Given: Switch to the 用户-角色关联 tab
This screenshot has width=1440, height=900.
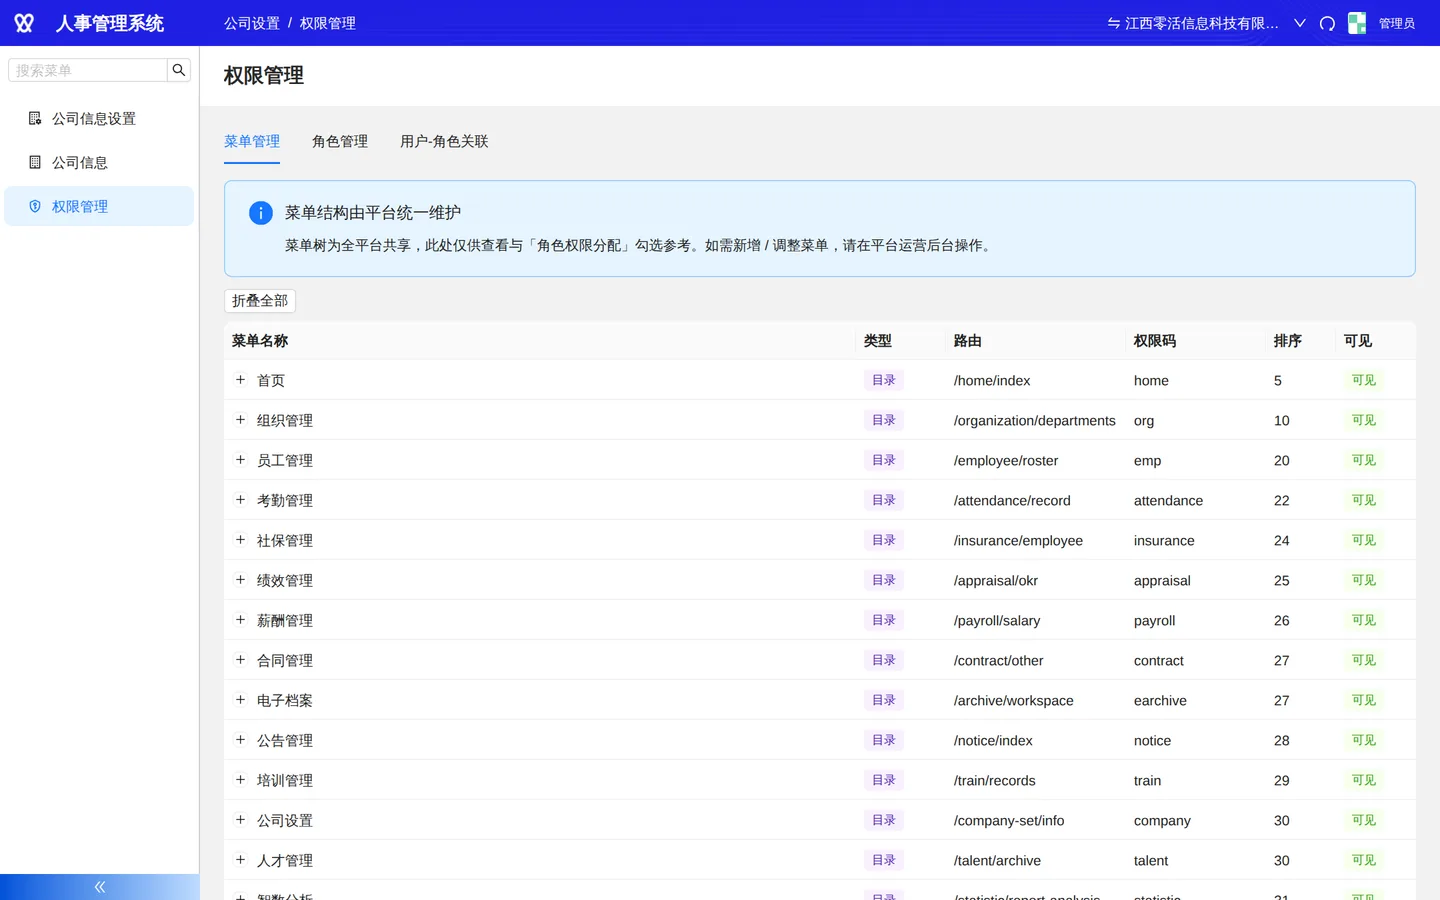Looking at the screenshot, I should pos(444,141).
